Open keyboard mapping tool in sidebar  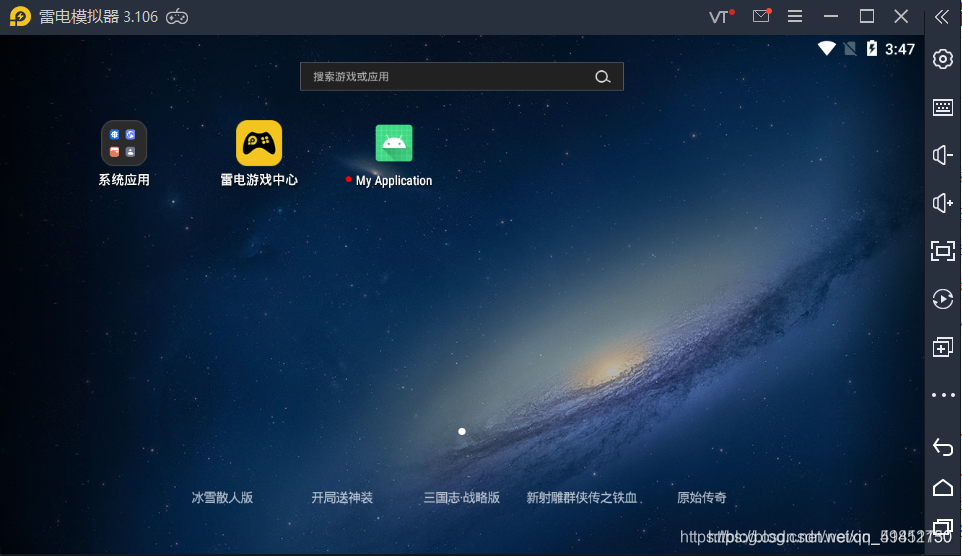[943, 107]
